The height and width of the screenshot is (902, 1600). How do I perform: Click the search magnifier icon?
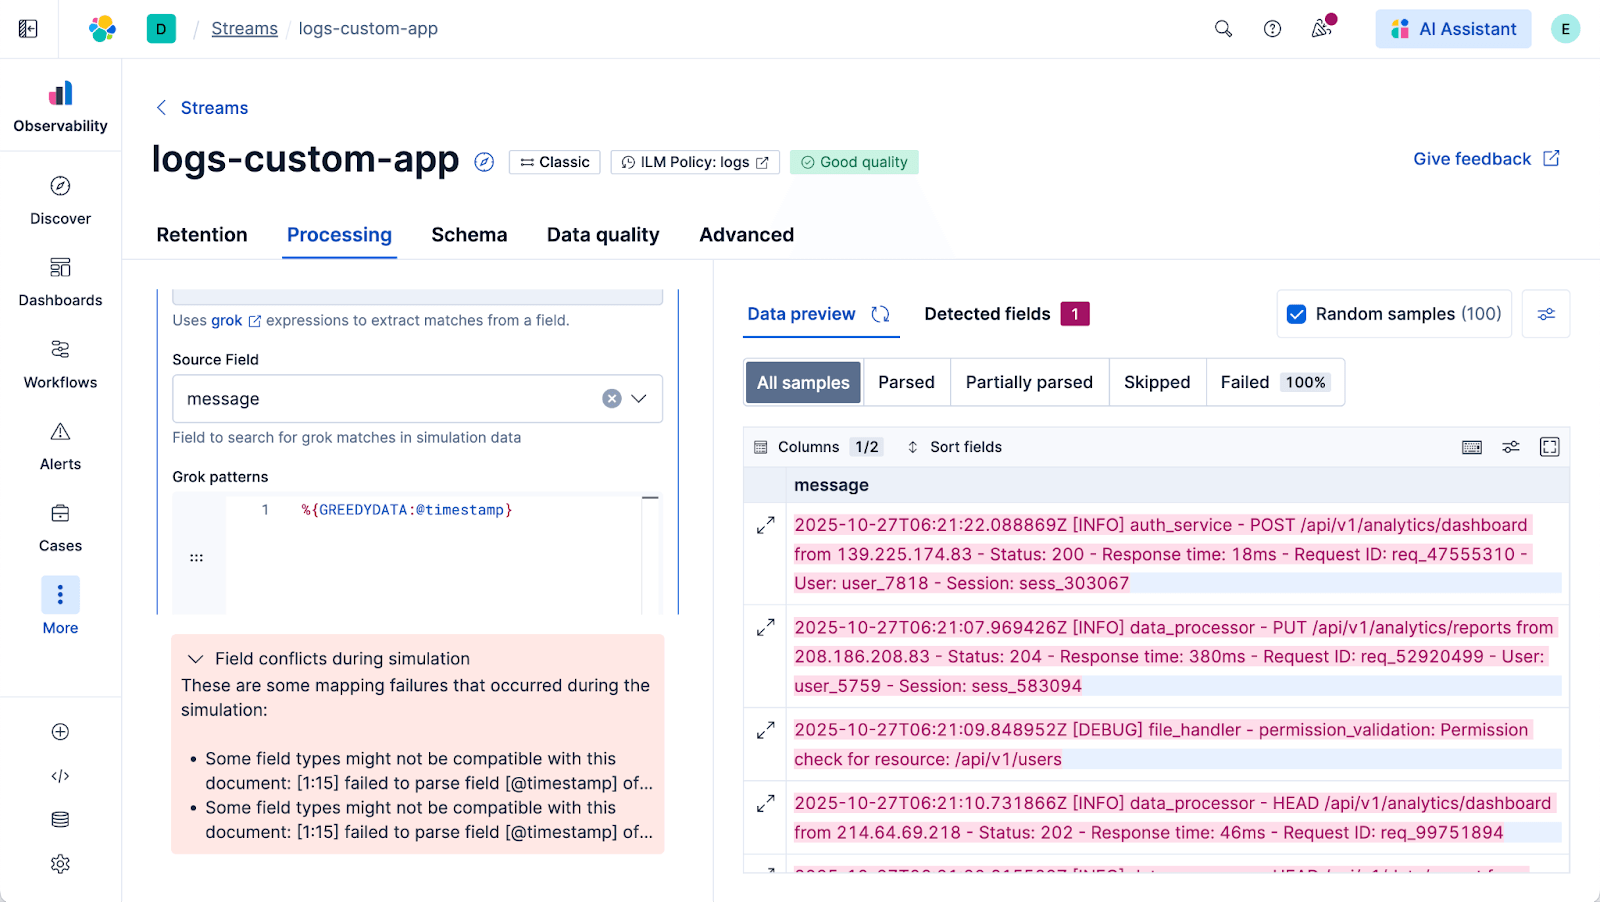point(1223,29)
